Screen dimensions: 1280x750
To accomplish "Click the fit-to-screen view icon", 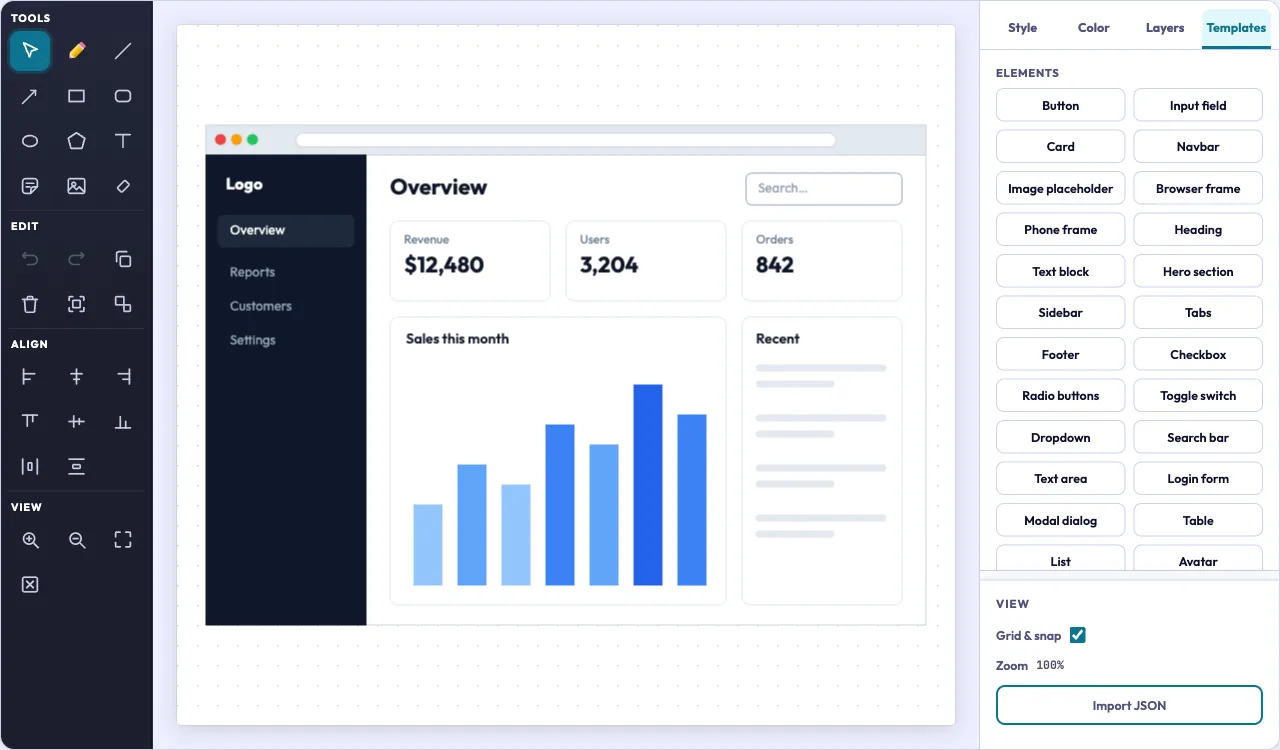I will [123, 540].
